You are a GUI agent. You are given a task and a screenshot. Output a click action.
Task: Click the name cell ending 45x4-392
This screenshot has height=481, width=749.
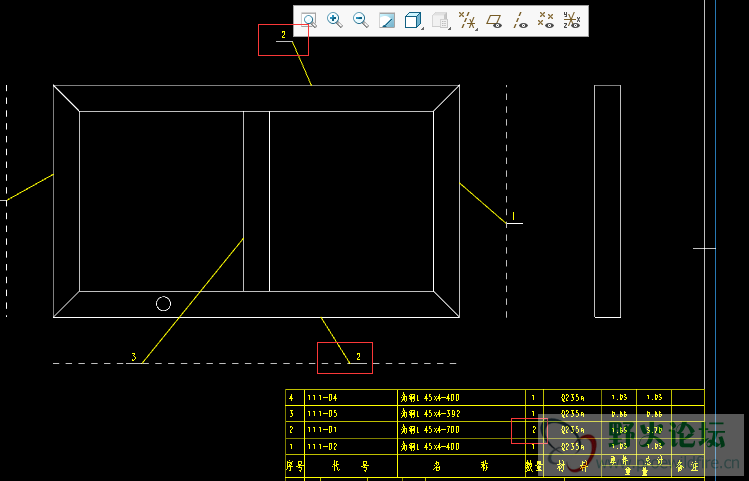tap(461, 414)
